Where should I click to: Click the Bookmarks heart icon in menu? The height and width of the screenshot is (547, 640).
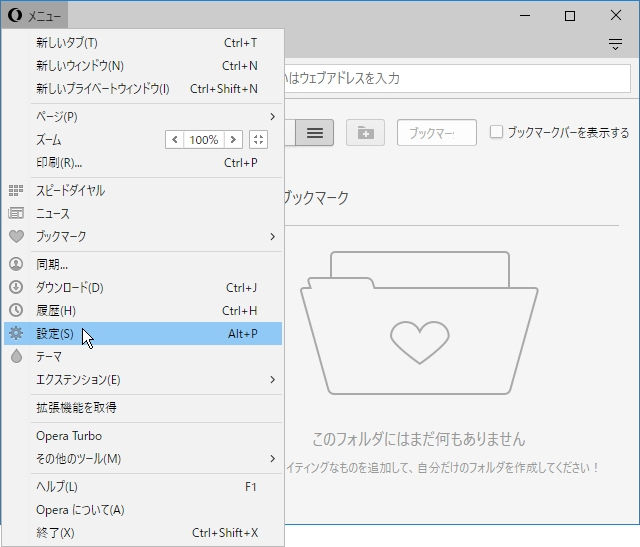click(16, 236)
